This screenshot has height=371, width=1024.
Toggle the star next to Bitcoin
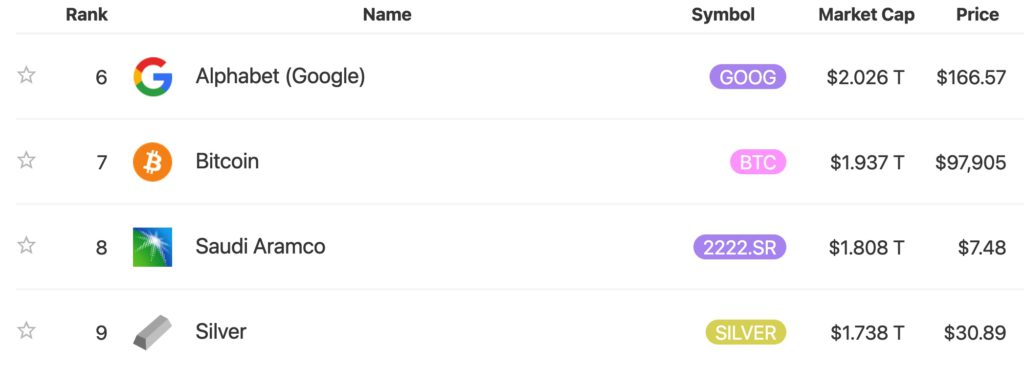tap(26, 160)
